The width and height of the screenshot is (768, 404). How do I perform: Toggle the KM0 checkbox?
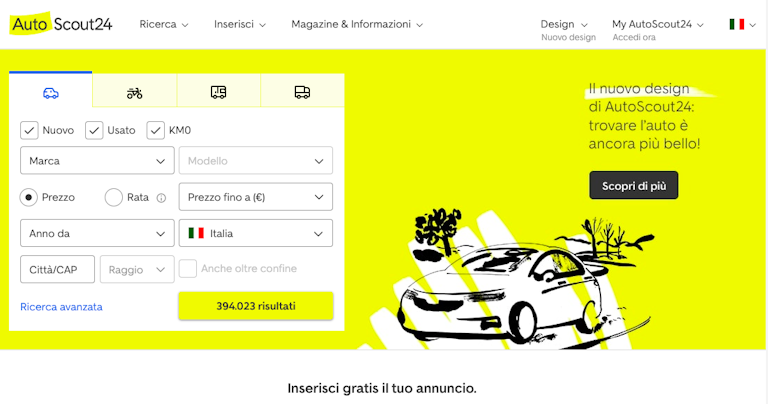(155, 130)
